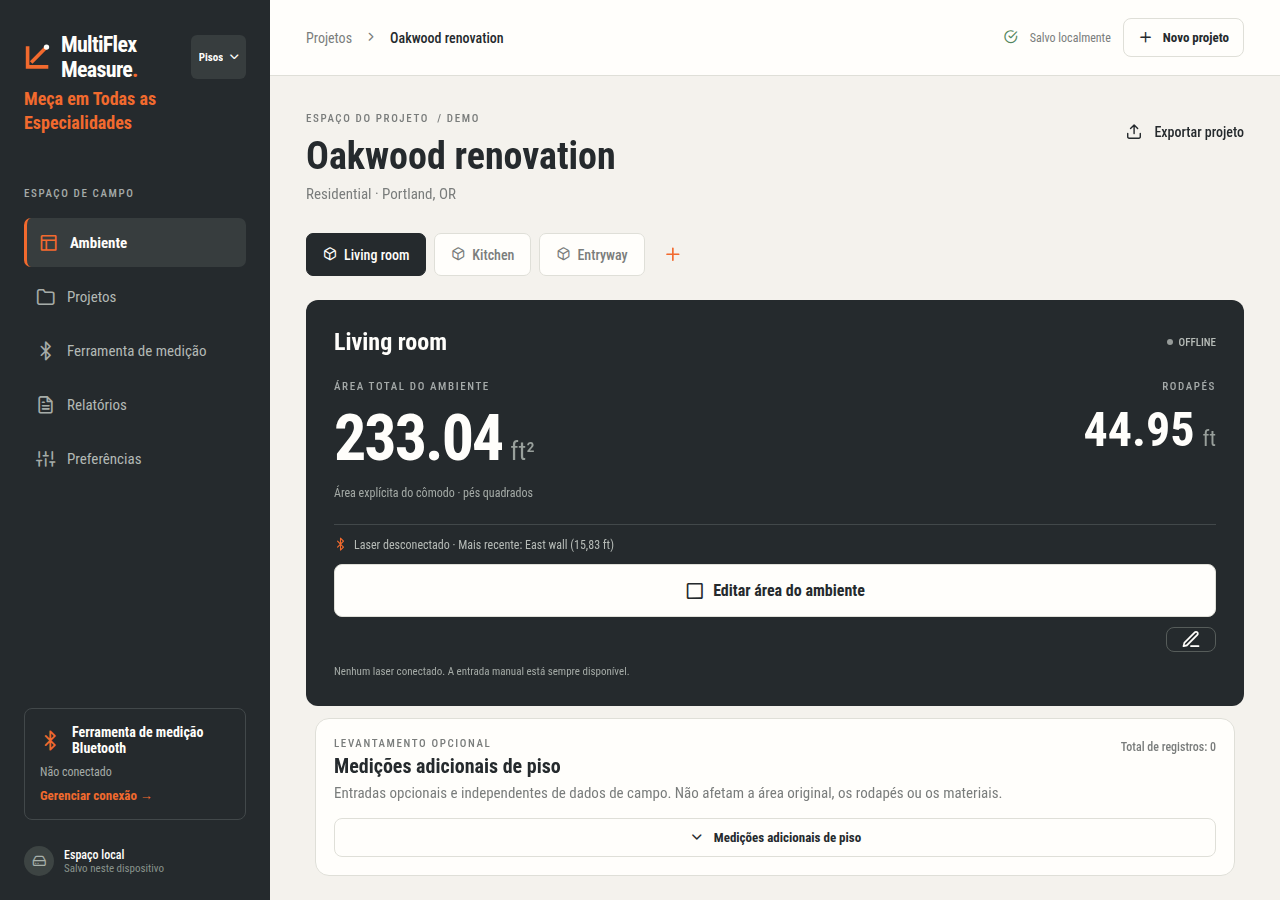Click Total de registros: 0 text

1168,747
